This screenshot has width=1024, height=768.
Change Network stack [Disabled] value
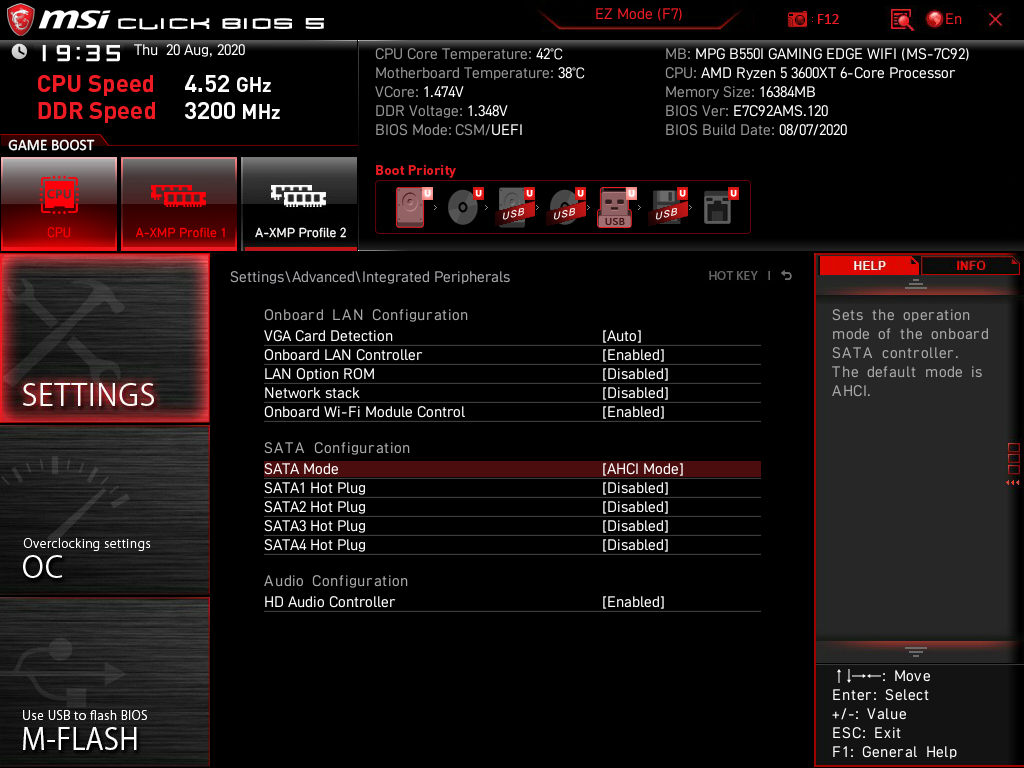point(635,392)
